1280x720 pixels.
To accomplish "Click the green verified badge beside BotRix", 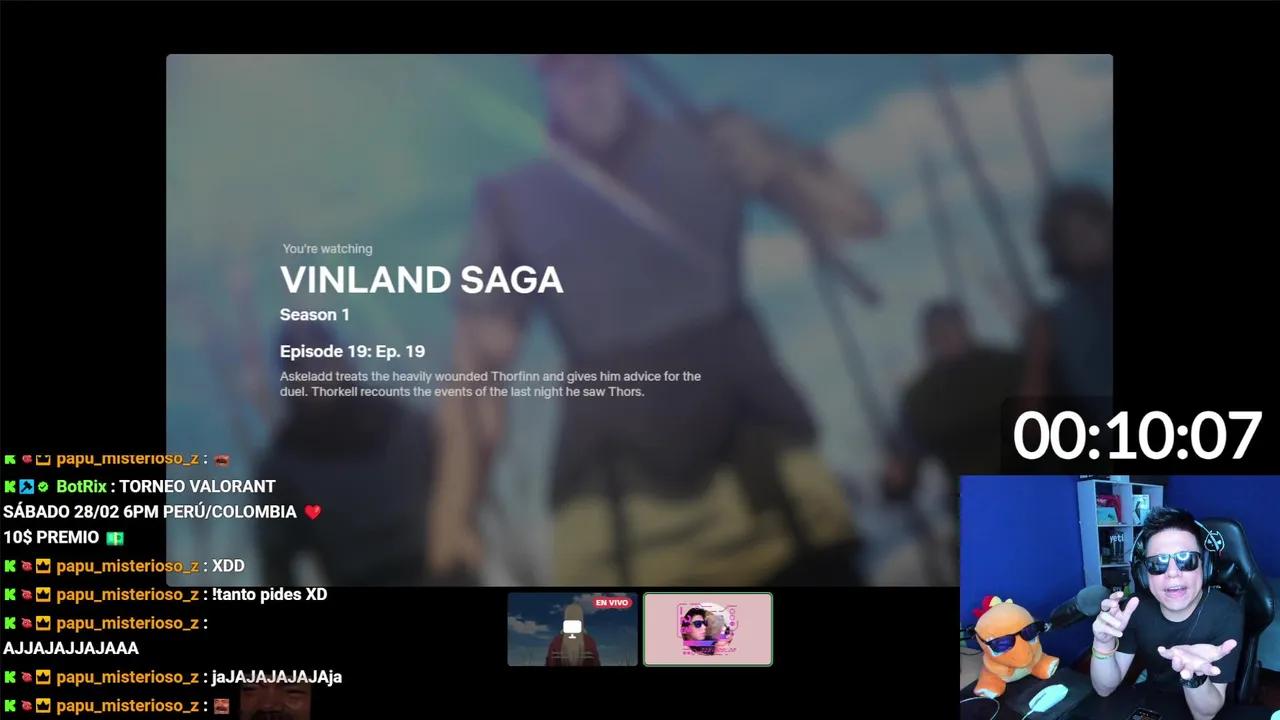I will click(x=43, y=487).
